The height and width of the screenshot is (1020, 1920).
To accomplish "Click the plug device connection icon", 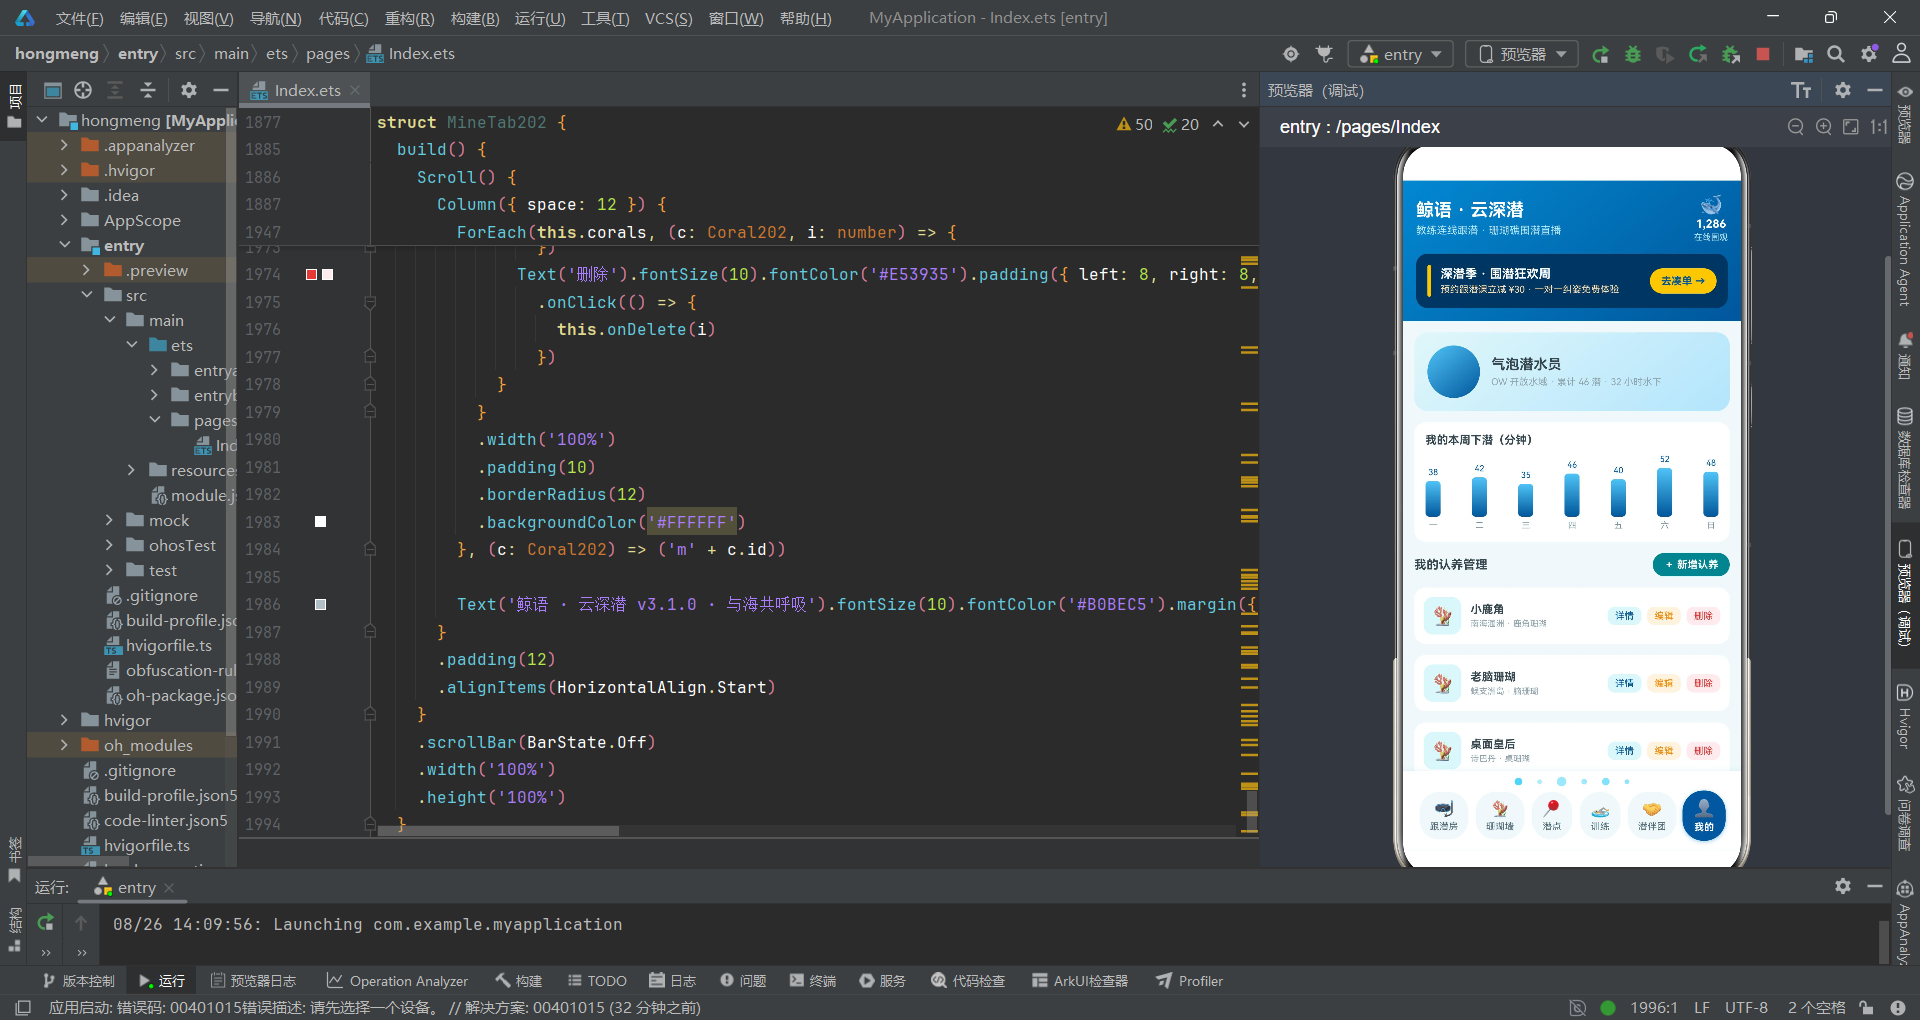I will tap(1324, 55).
